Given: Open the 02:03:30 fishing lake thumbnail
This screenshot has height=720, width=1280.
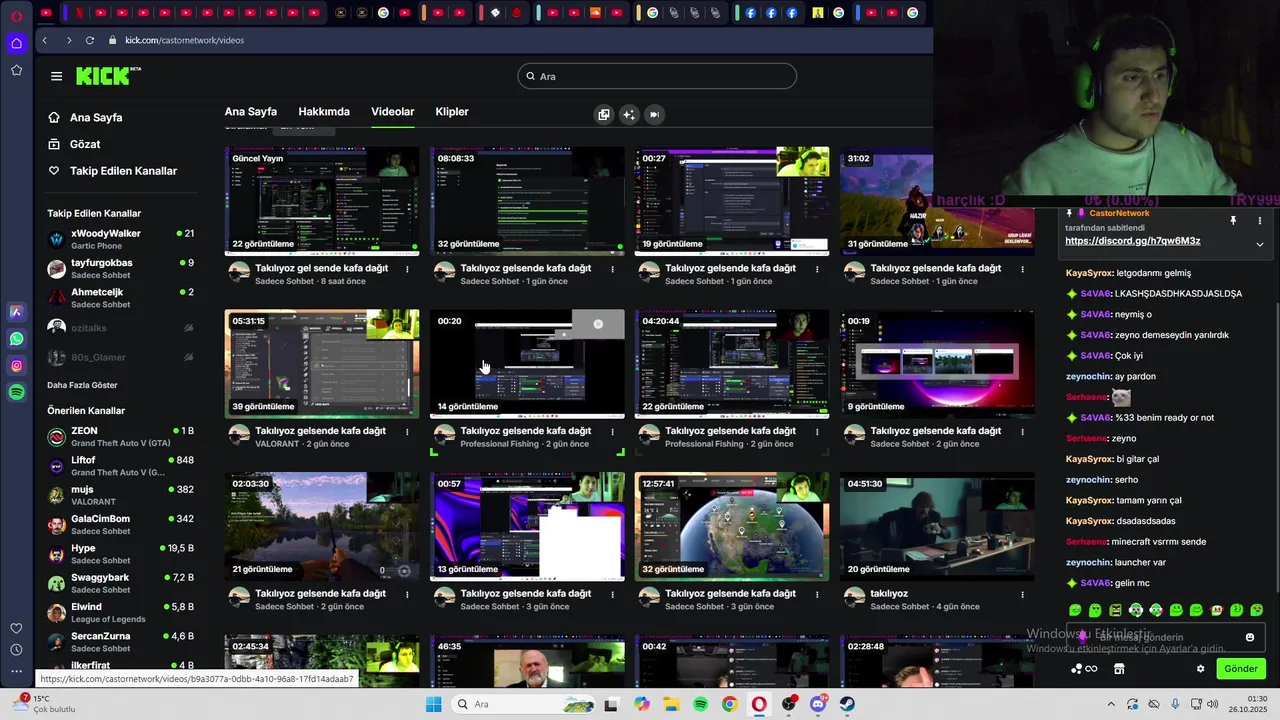Looking at the screenshot, I should click(322, 526).
